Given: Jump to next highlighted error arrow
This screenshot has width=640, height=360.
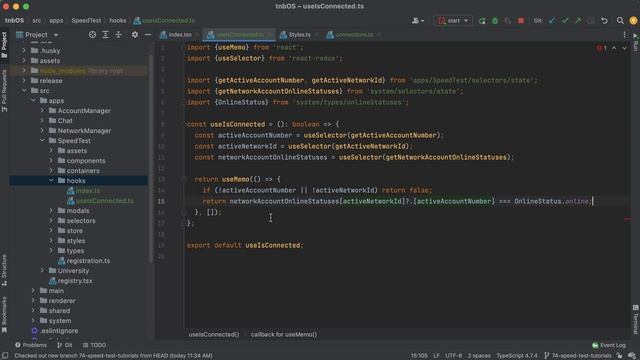Looking at the screenshot, I should (624, 48).
